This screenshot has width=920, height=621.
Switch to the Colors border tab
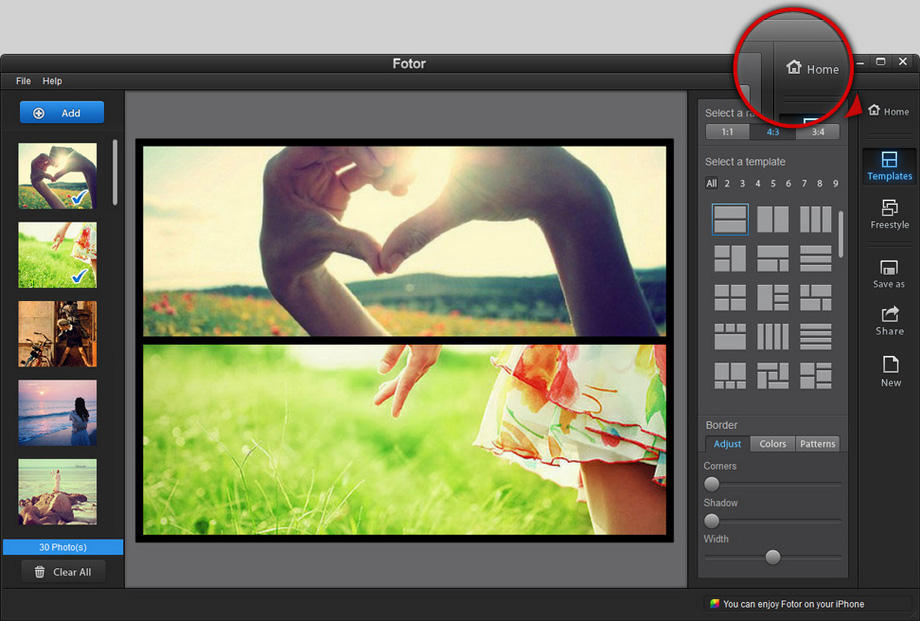click(x=772, y=444)
